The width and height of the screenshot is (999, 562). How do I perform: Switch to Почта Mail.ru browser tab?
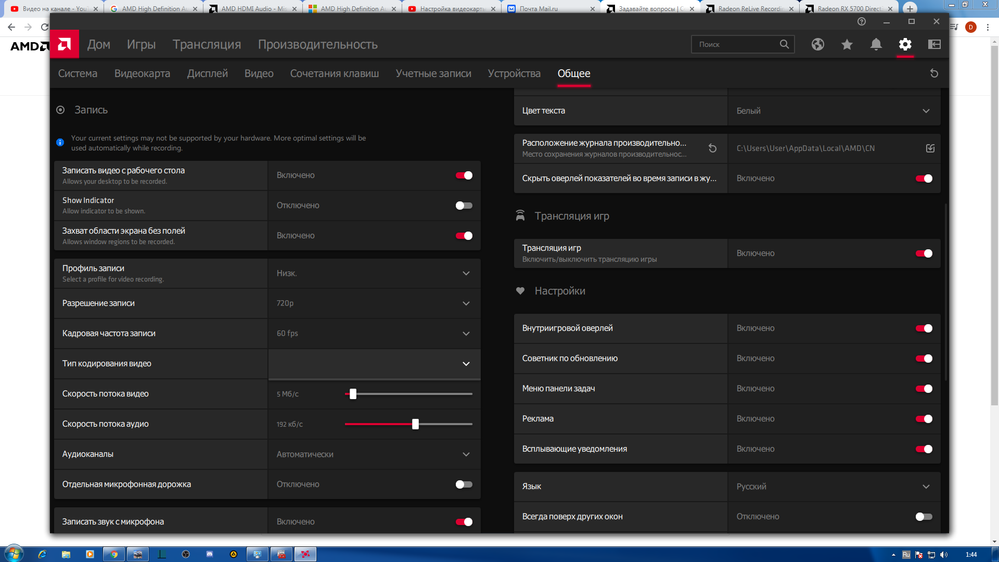[551, 8]
